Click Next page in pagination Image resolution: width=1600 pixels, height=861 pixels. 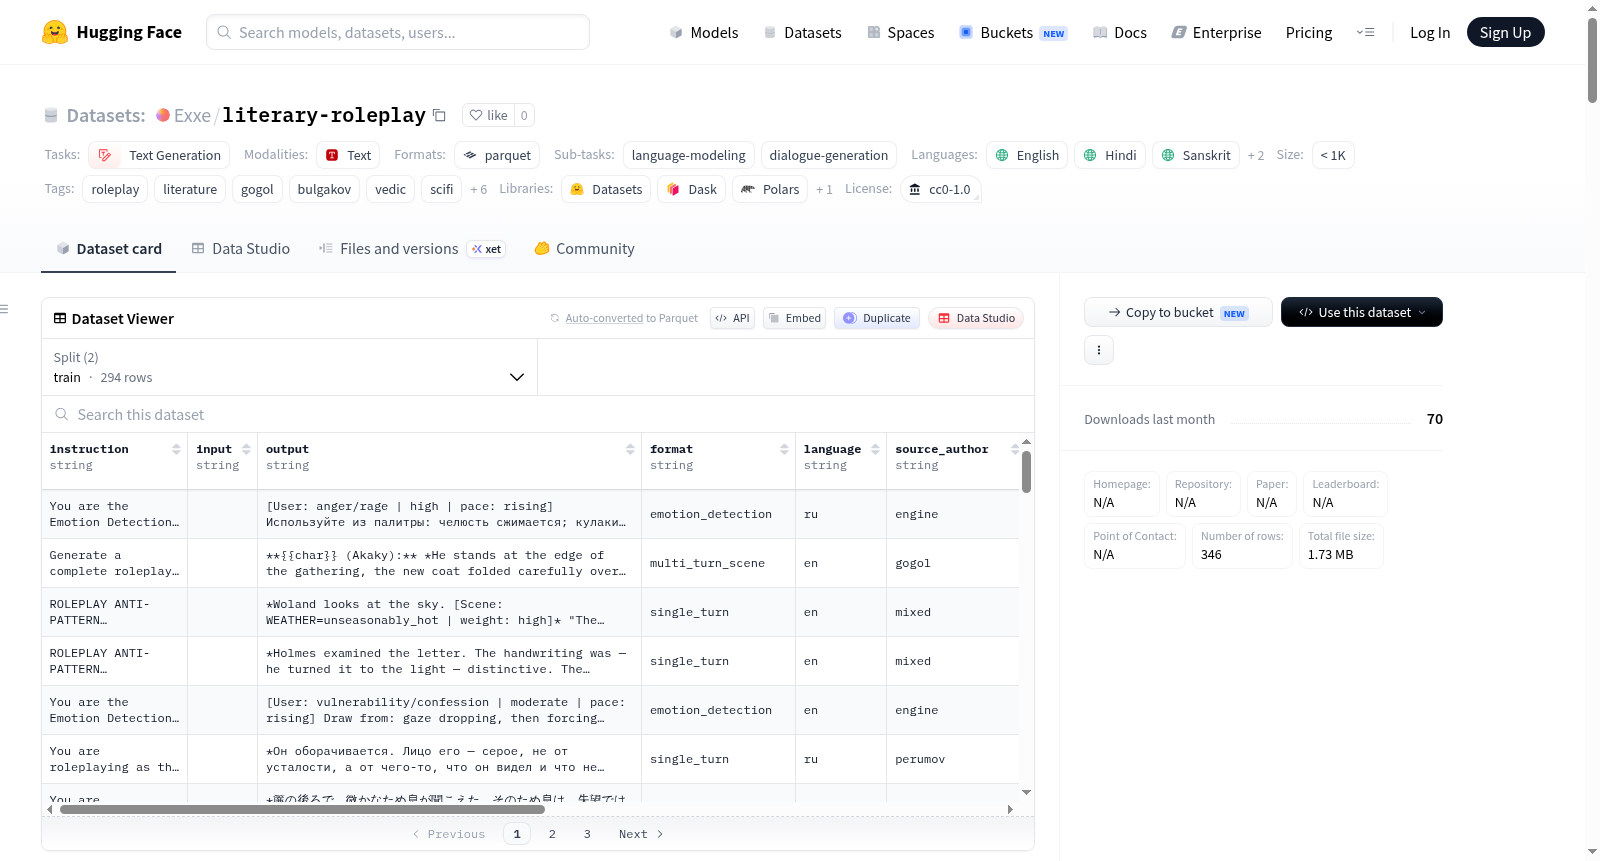641,834
